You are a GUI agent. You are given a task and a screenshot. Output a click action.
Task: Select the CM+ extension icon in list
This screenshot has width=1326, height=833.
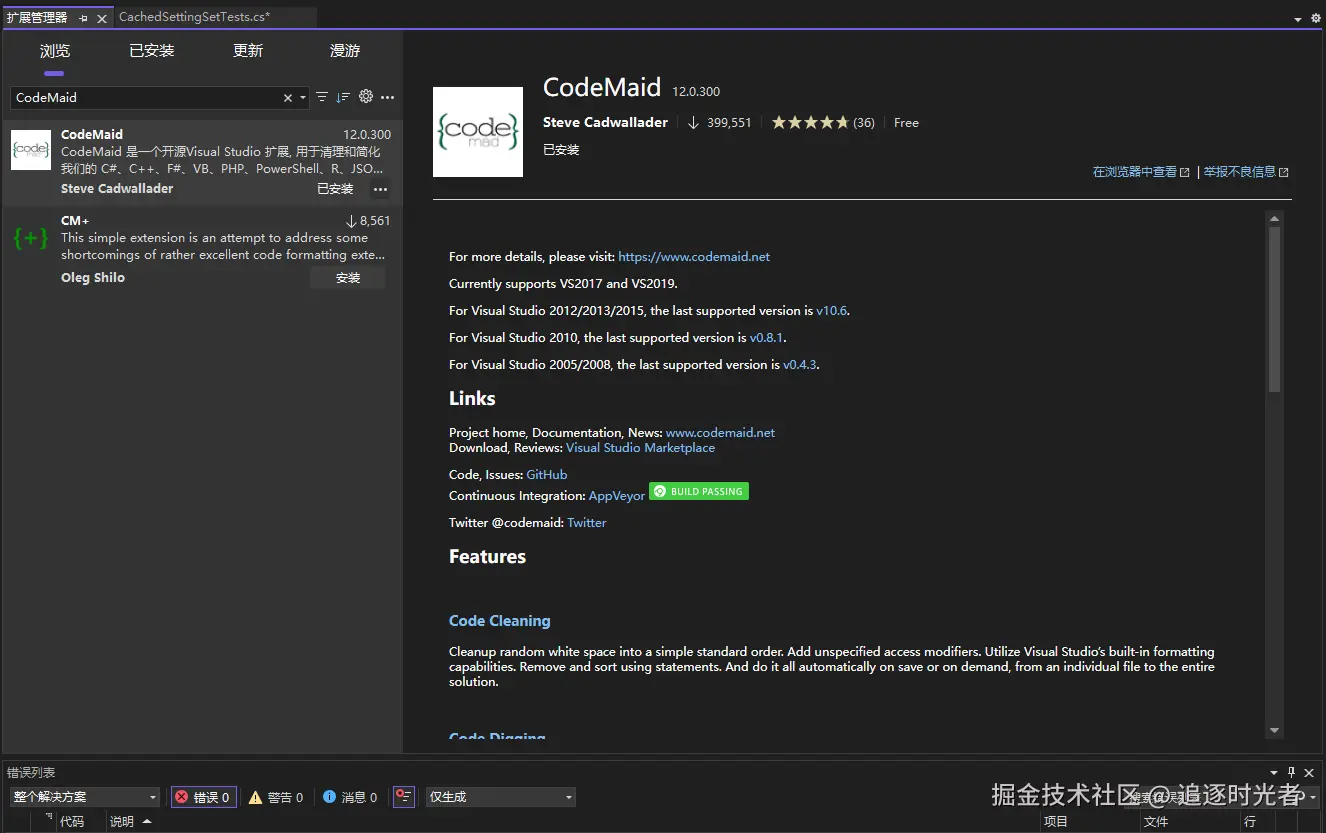31,237
